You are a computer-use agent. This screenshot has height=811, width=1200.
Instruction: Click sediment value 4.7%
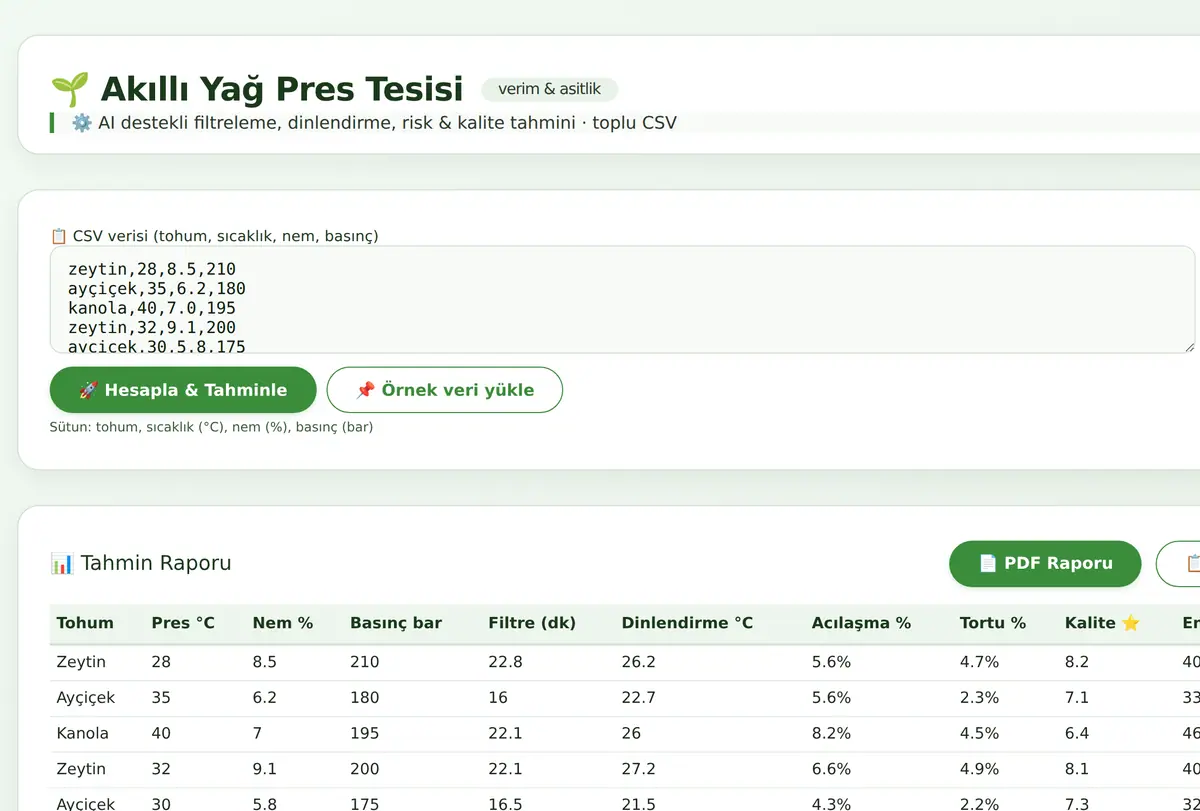point(979,661)
